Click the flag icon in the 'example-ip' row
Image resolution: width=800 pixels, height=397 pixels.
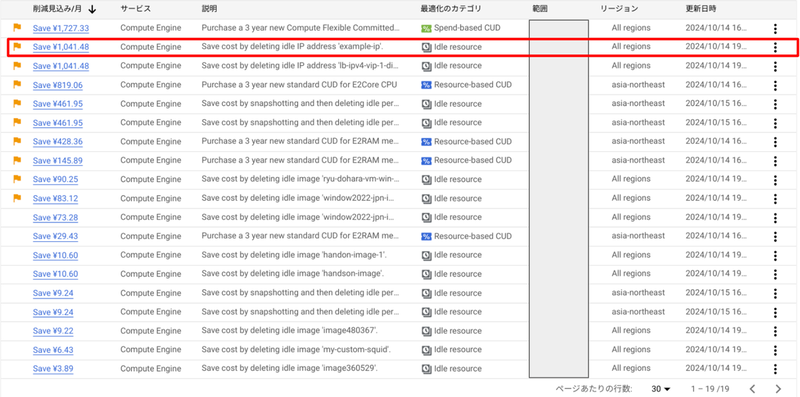[x=17, y=46]
